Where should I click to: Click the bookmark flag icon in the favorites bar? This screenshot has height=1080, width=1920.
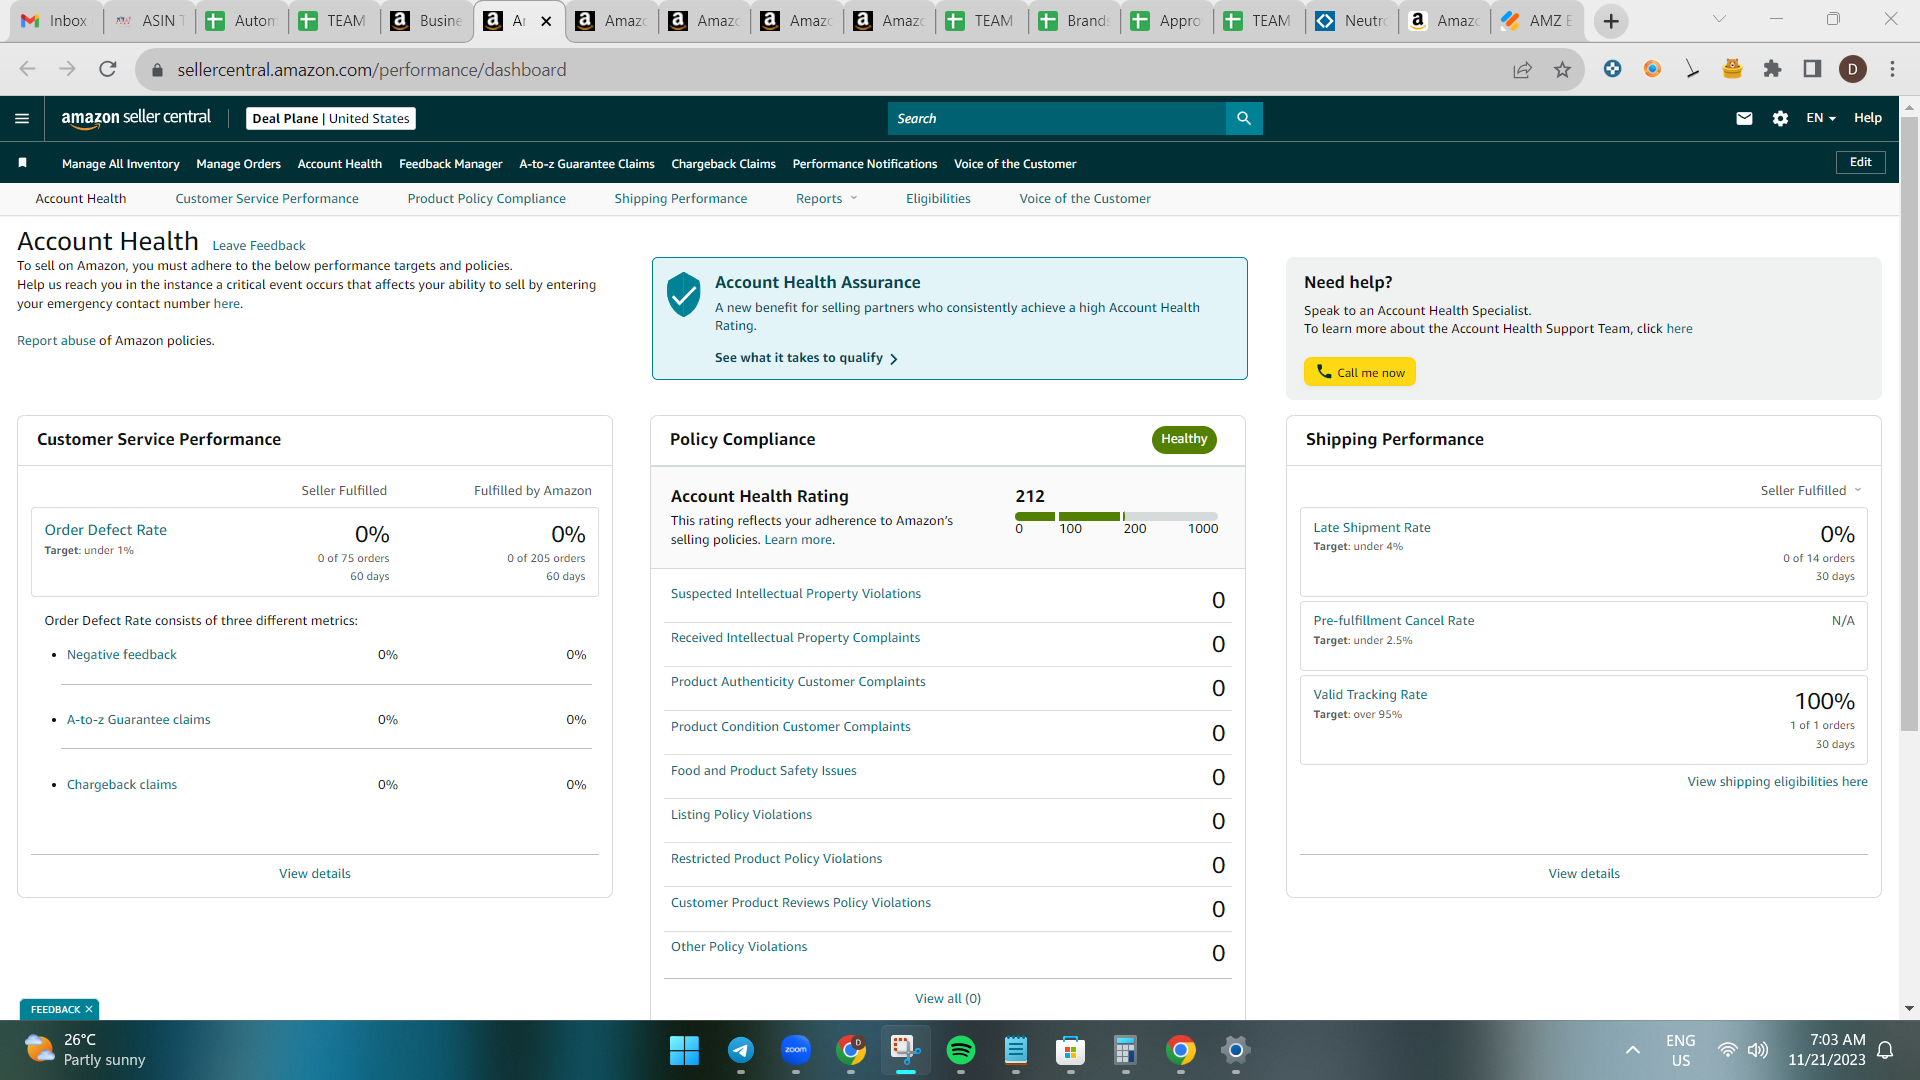click(22, 162)
